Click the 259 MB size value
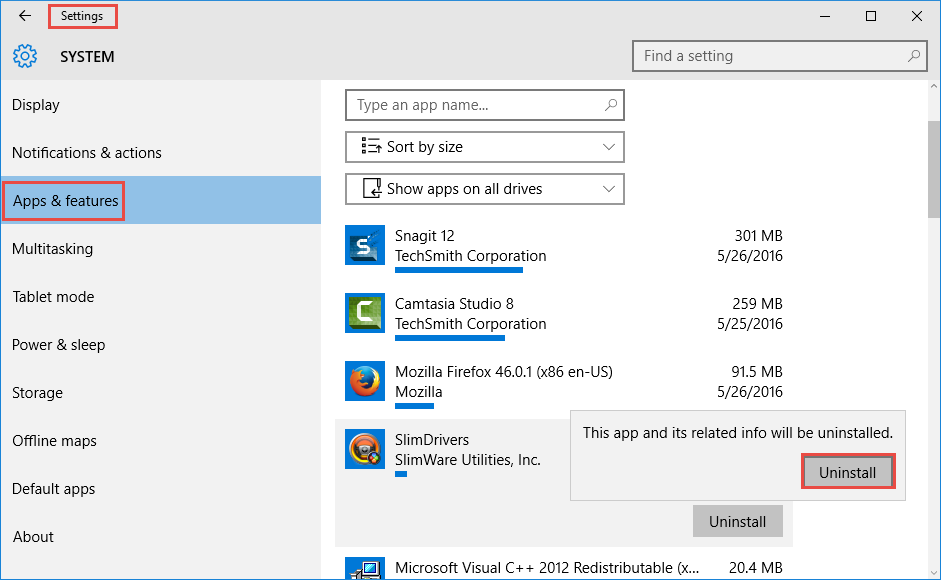The height and width of the screenshot is (580, 941). pos(757,304)
